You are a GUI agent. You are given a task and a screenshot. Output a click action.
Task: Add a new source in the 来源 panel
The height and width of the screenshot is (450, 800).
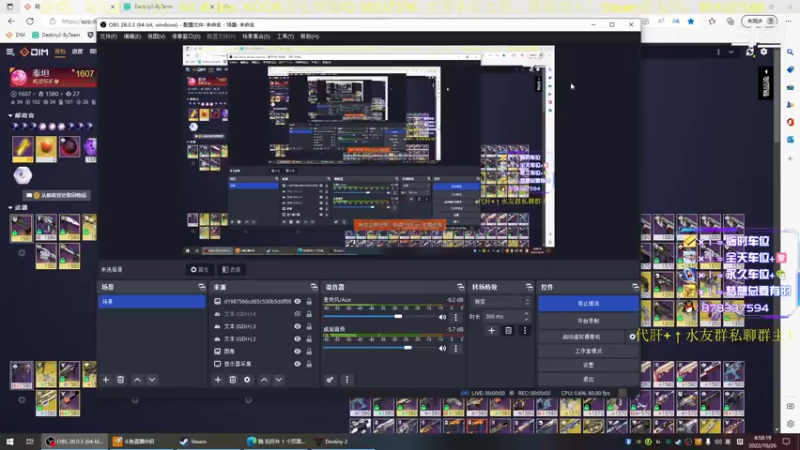(218, 380)
